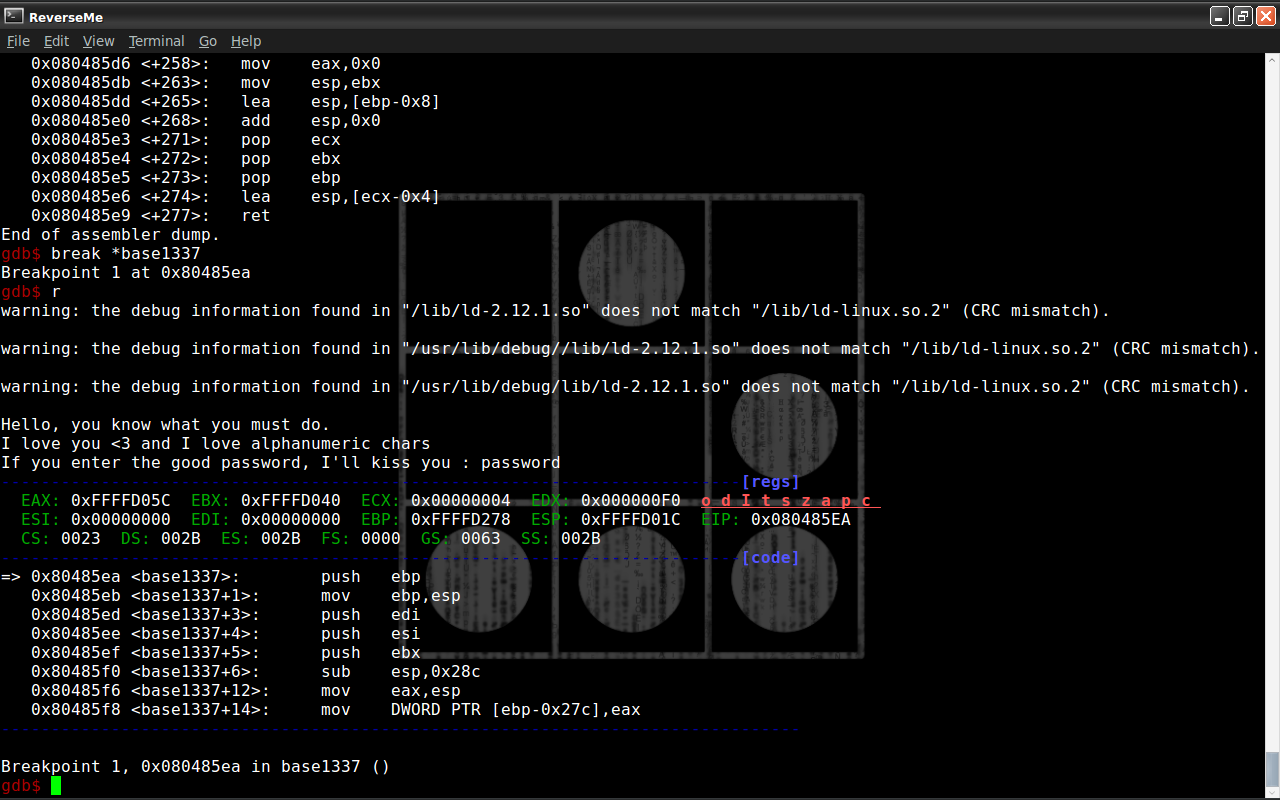This screenshot has width=1280, height=800.
Task: Click 'I love you <3' line
Action: coord(216,444)
